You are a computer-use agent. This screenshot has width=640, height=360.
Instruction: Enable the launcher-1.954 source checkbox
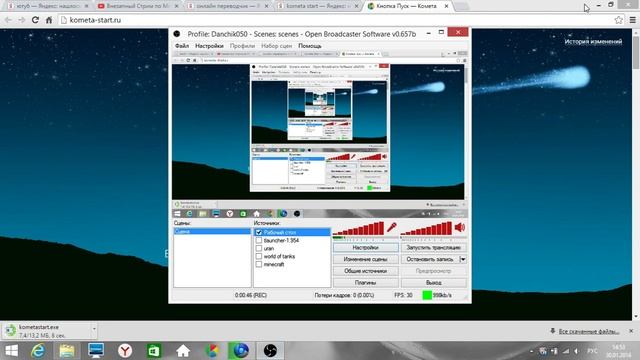coord(259,240)
